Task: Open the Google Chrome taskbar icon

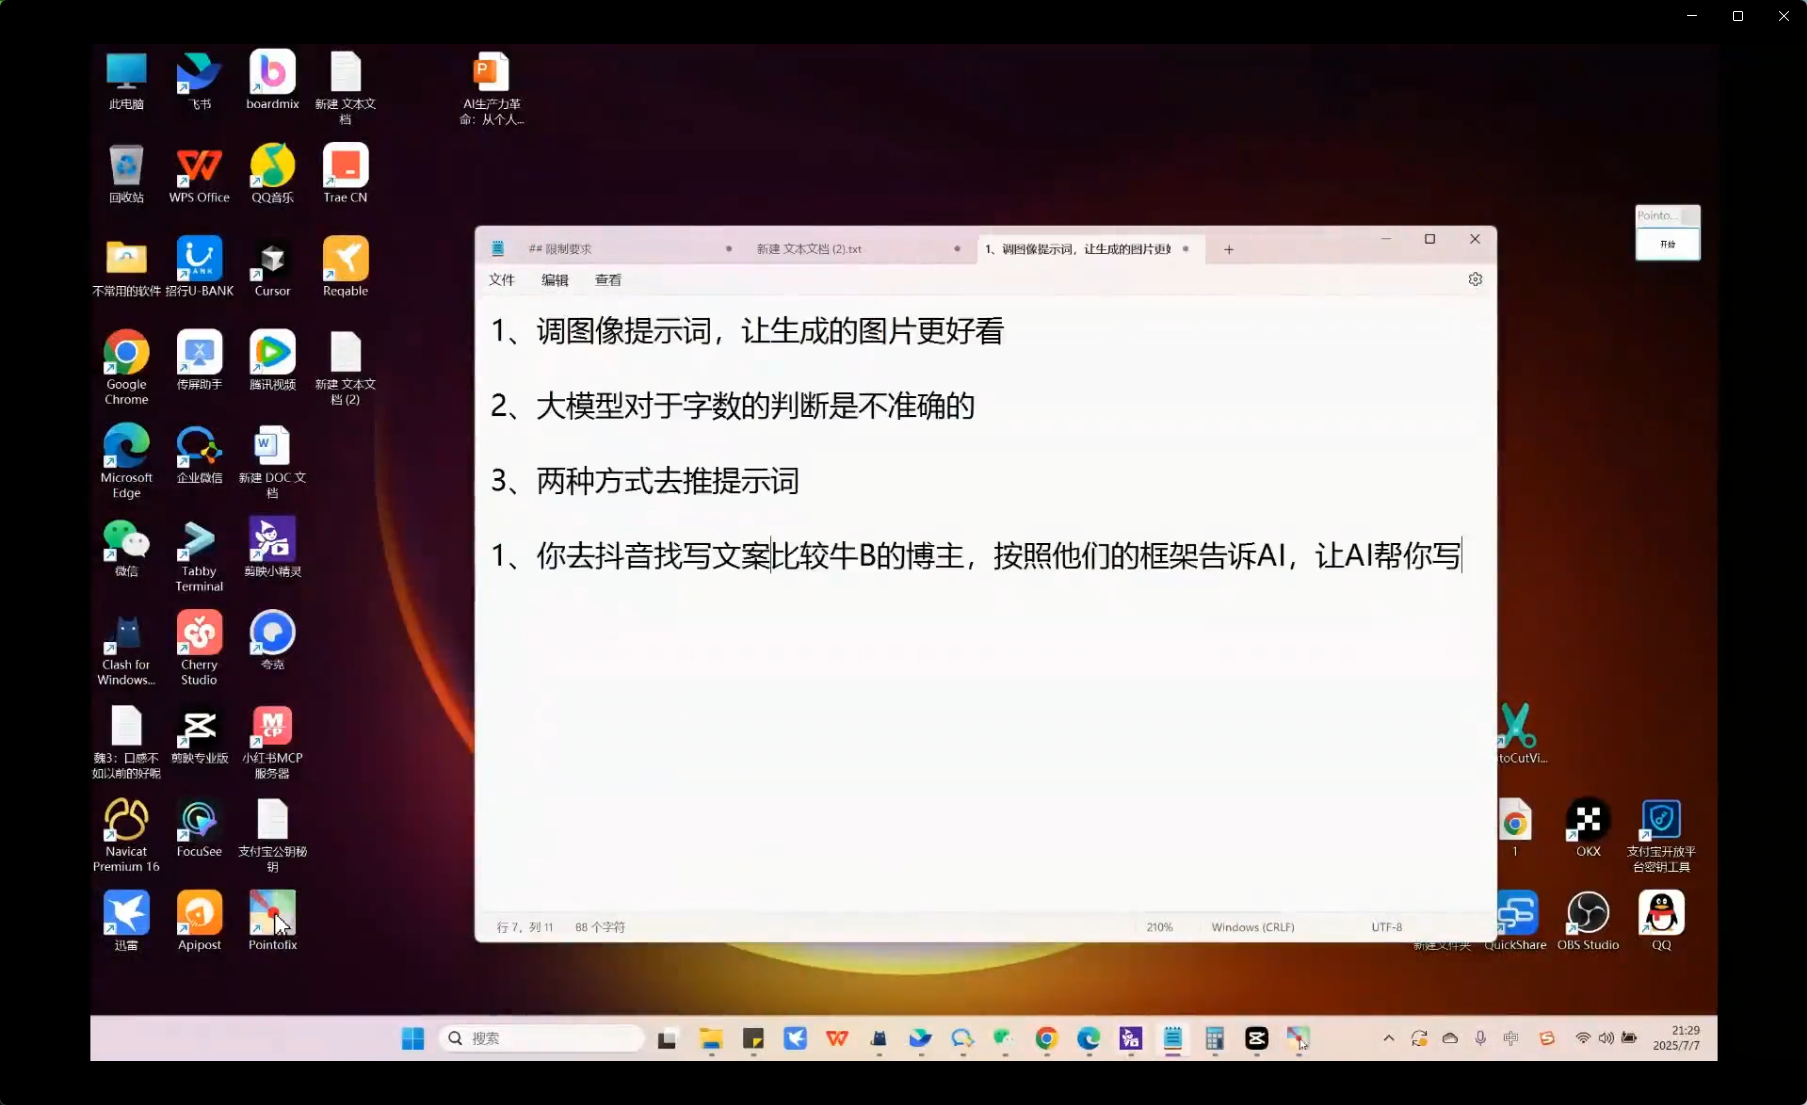Action: (1046, 1038)
